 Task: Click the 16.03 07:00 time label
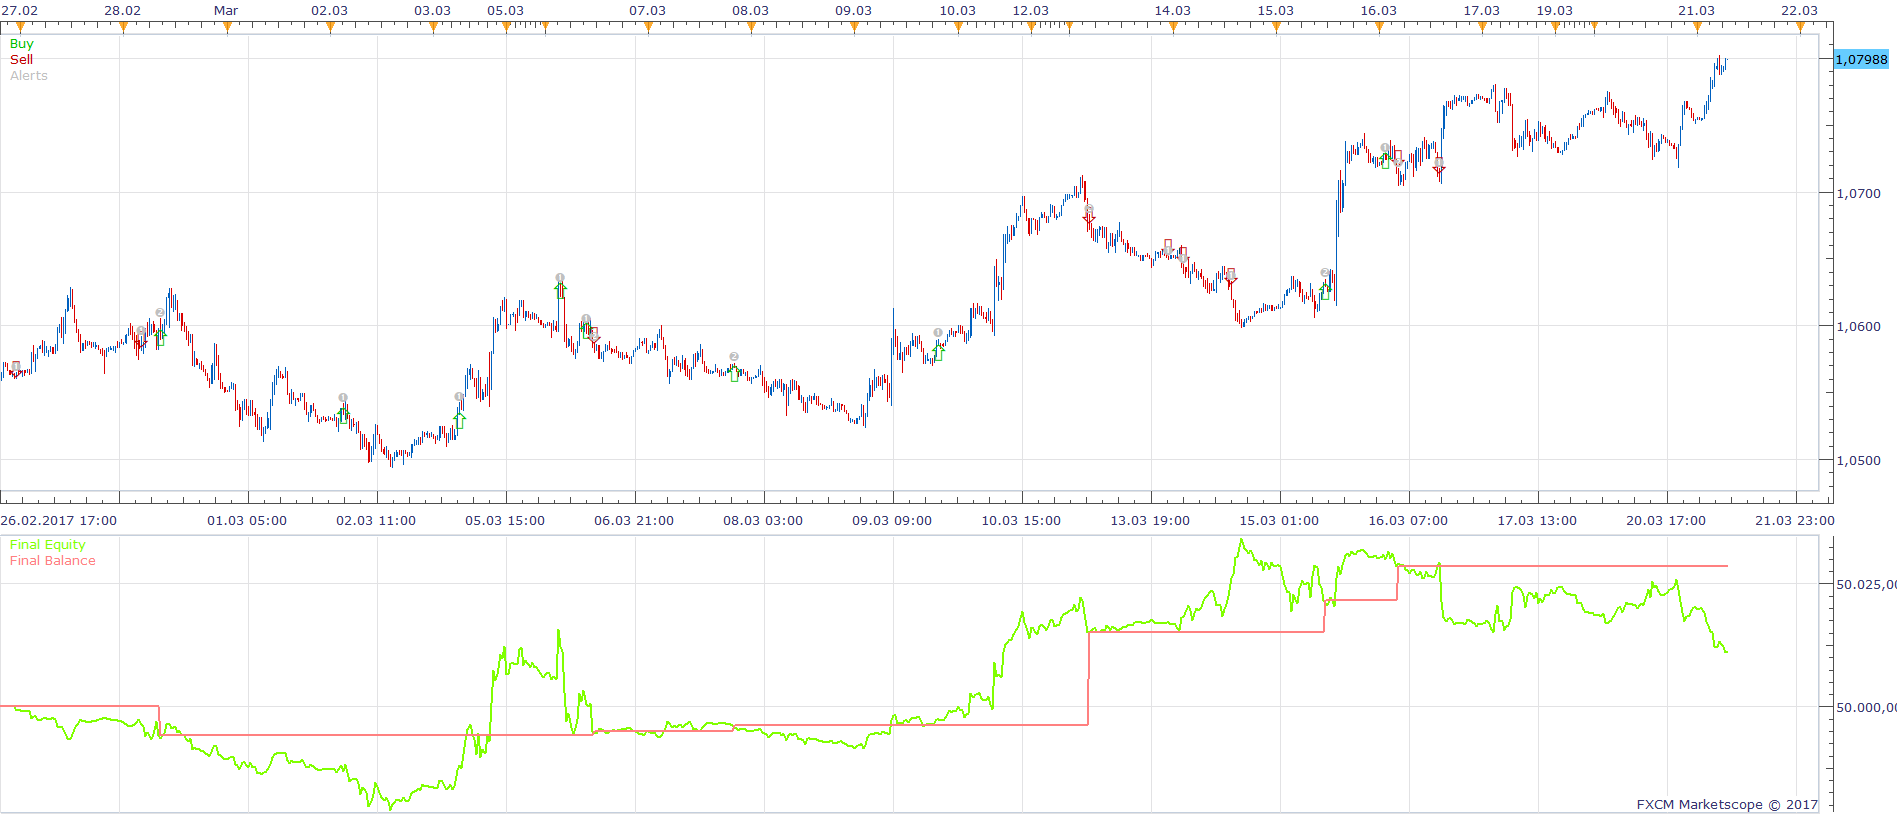click(1408, 521)
